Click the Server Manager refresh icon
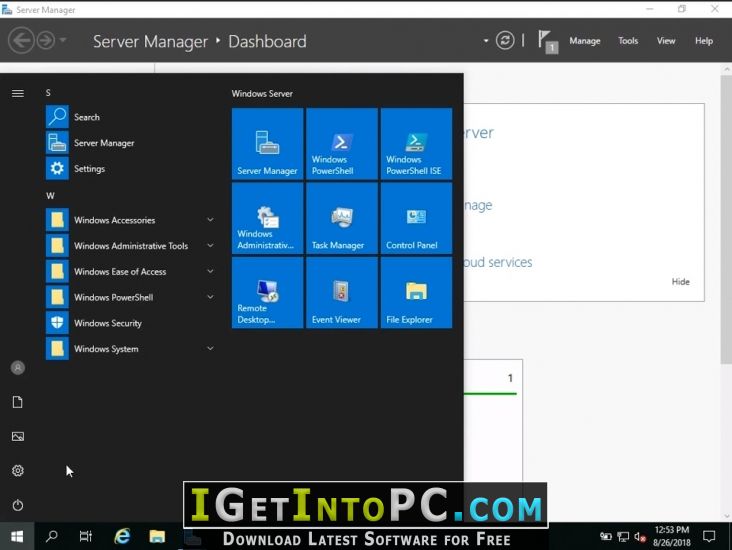732x550 pixels. [x=505, y=41]
